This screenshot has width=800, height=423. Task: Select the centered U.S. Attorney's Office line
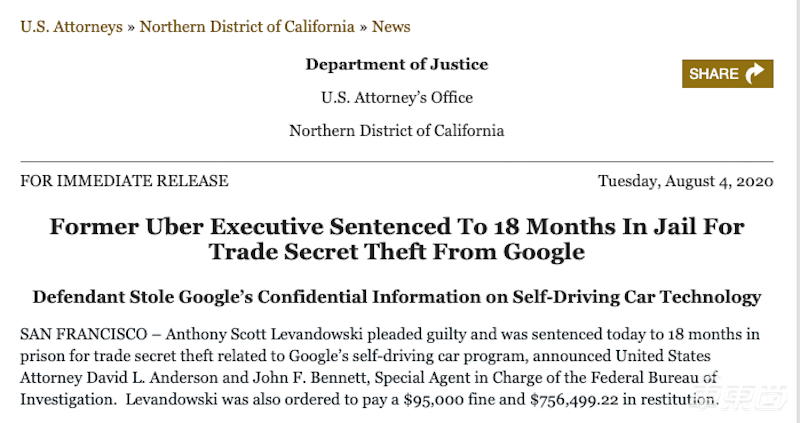pos(397,98)
